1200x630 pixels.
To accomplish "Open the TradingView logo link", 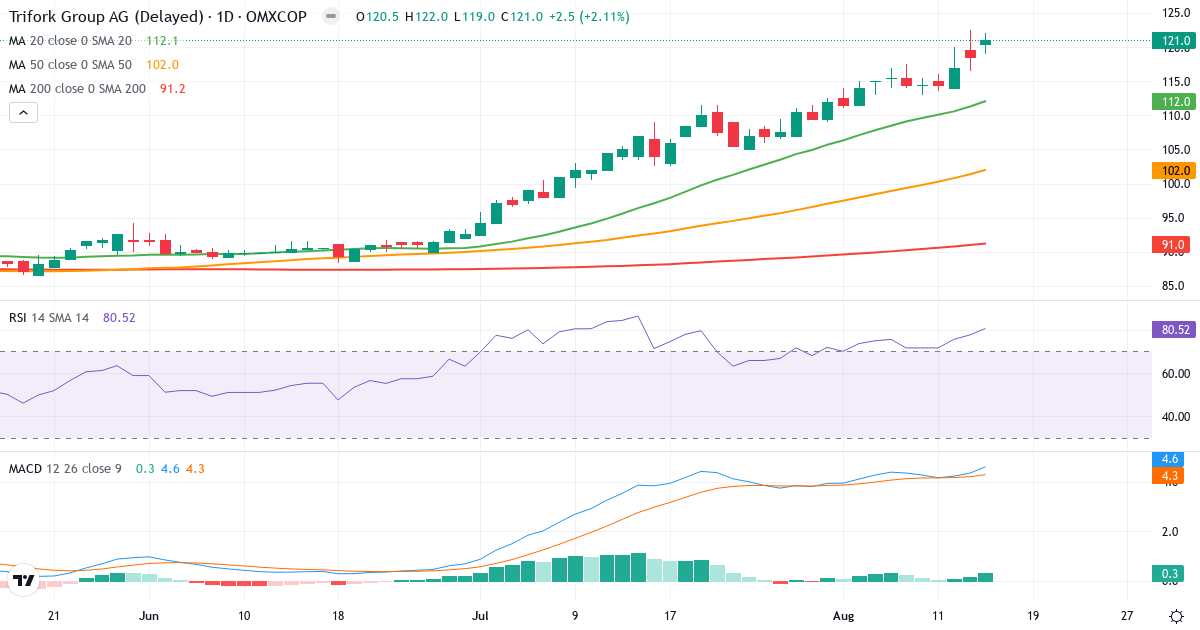I will (24, 580).
